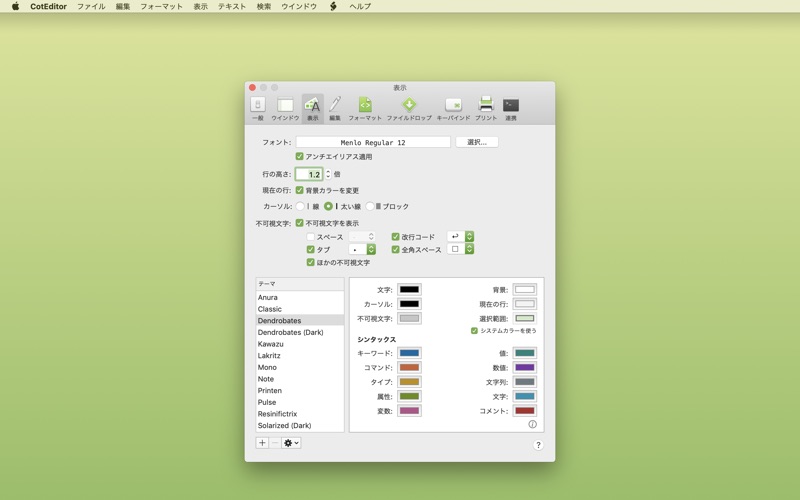Open the script menu icon in menu bar
Viewport: 800px width, 500px height.
pos(333,6)
